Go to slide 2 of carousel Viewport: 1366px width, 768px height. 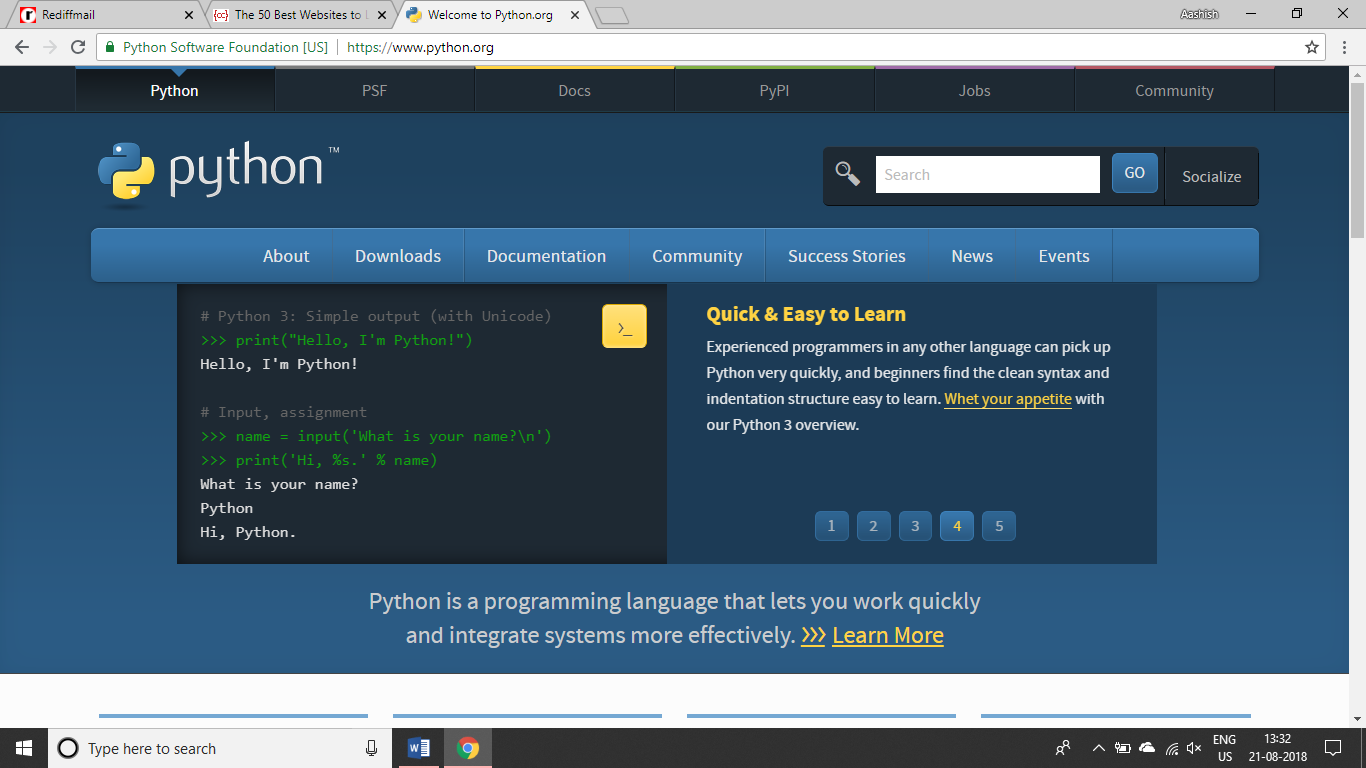tap(873, 526)
